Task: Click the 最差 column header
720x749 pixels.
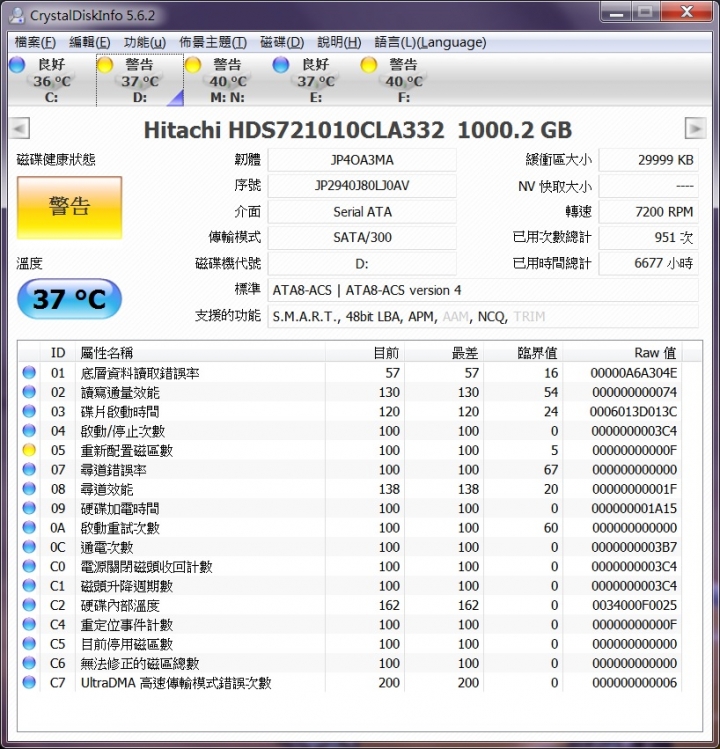Action: (444, 353)
